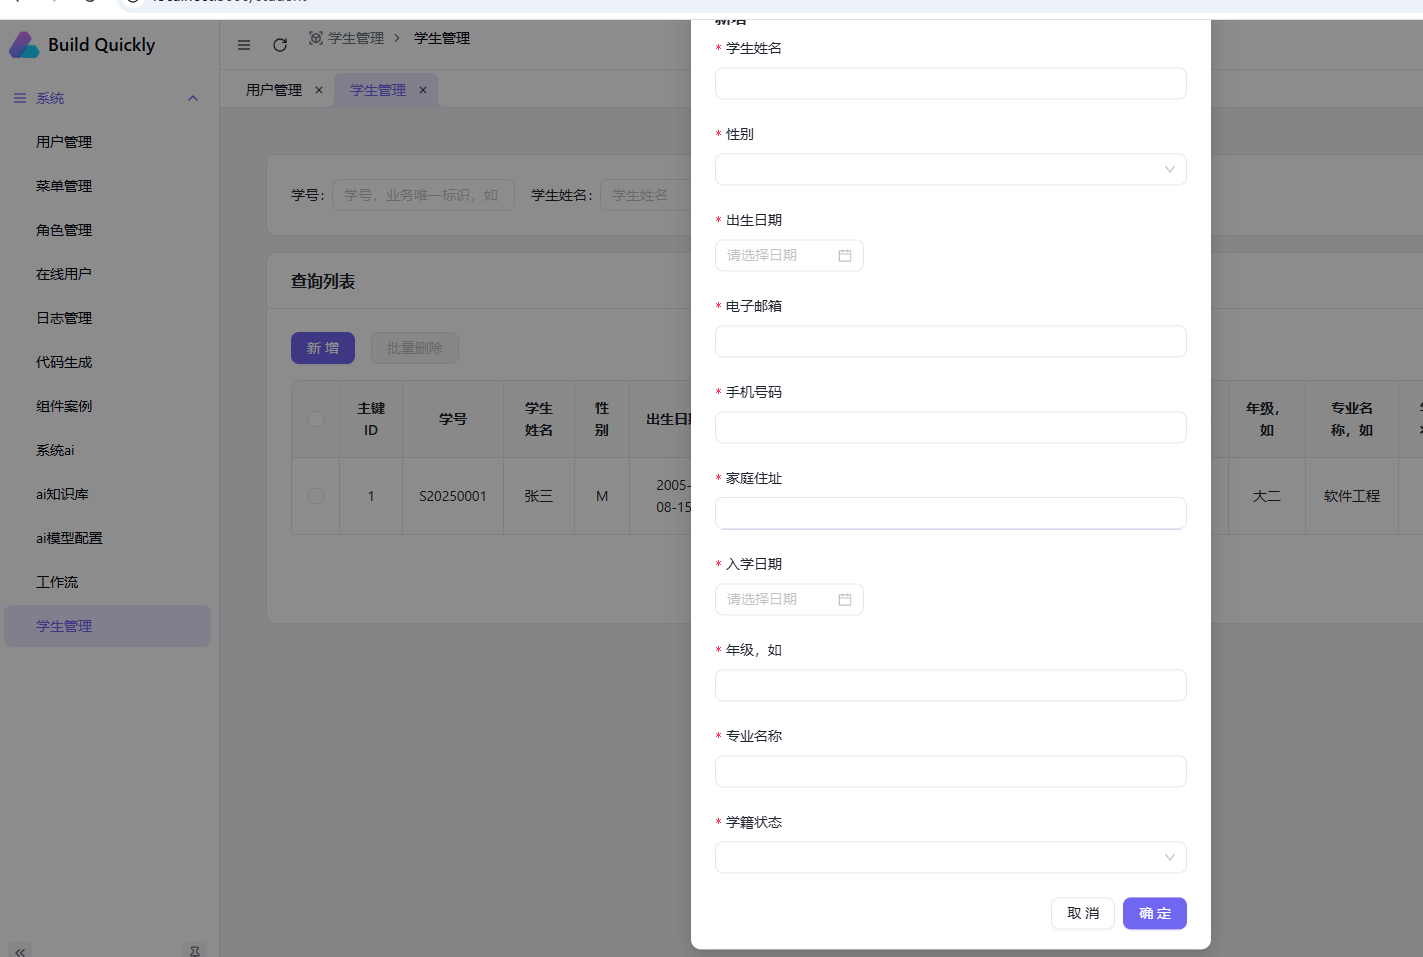Close the 学生管理 tab
The width and height of the screenshot is (1423, 957).
[423, 90]
